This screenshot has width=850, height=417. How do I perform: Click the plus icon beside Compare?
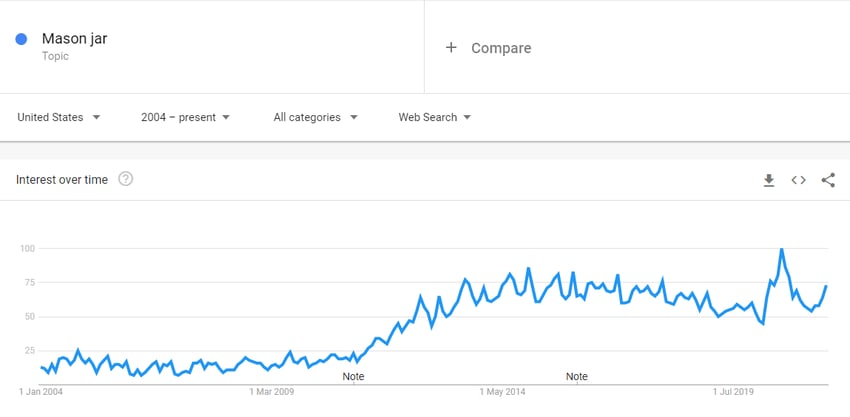click(451, 48)
